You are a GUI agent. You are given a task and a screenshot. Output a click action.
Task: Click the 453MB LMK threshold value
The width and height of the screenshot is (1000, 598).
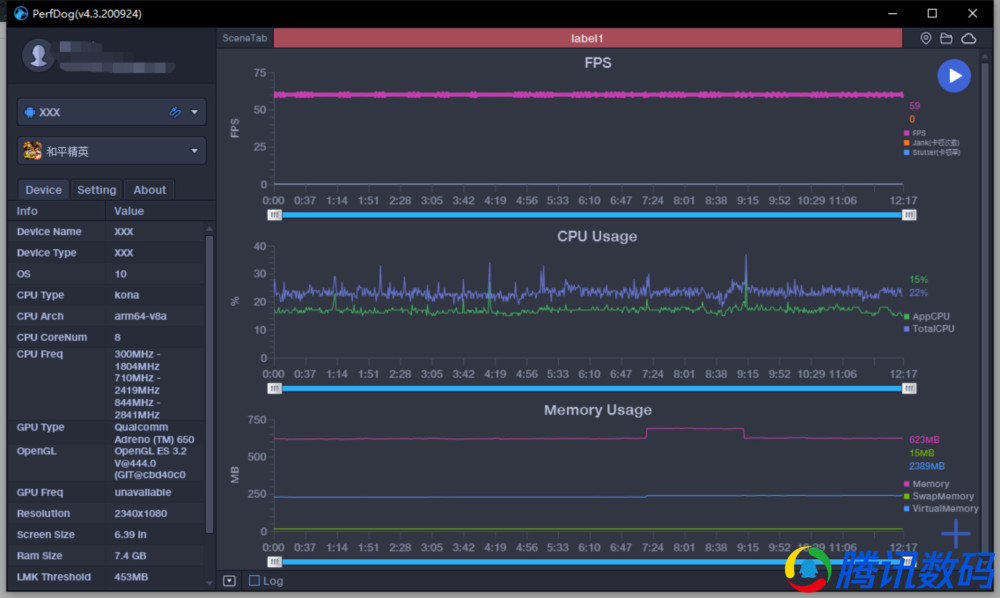point(131,576)
